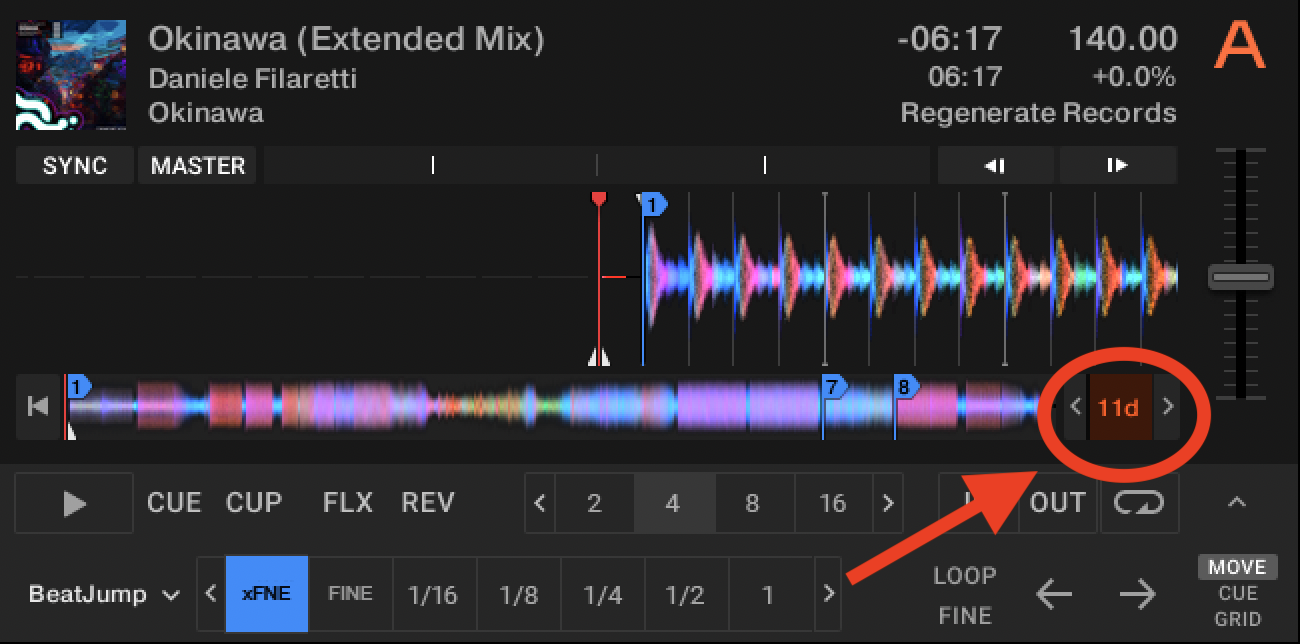Choose loop size 2
Screen dimensions: 1300x644
(x=594, y=502)
